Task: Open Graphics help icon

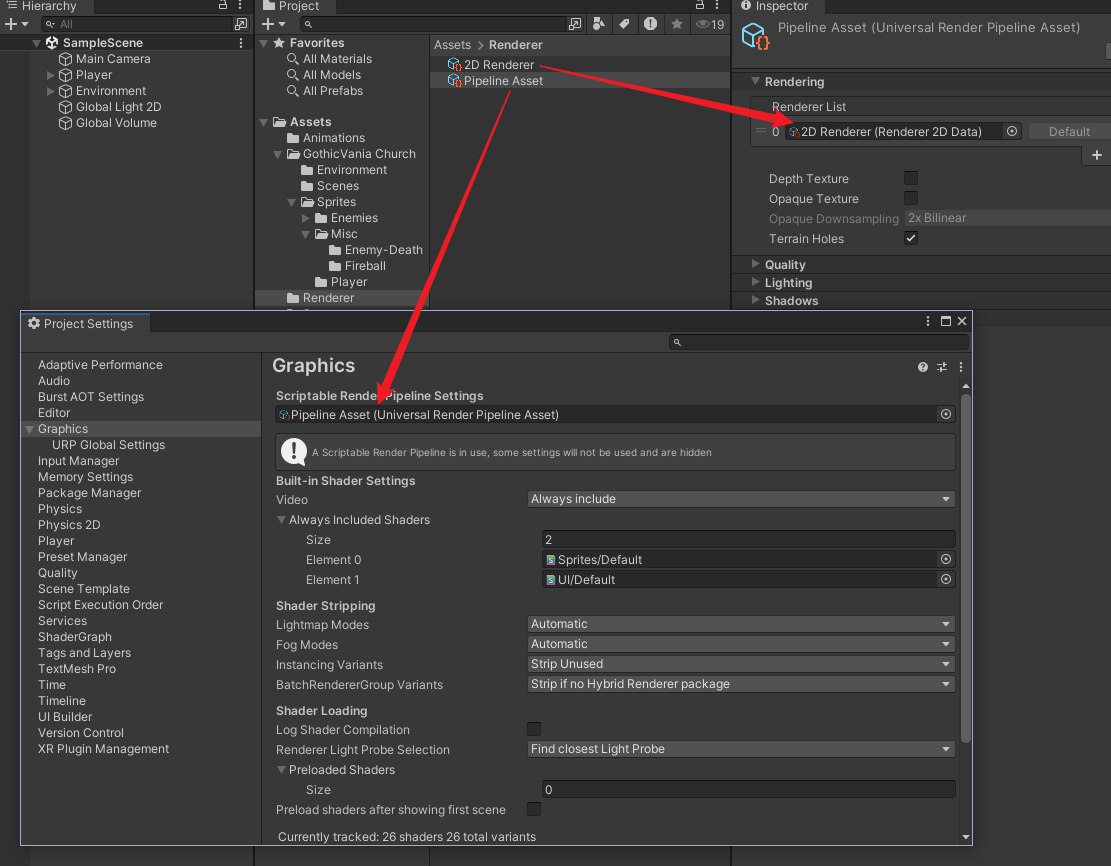Action: 923,367
